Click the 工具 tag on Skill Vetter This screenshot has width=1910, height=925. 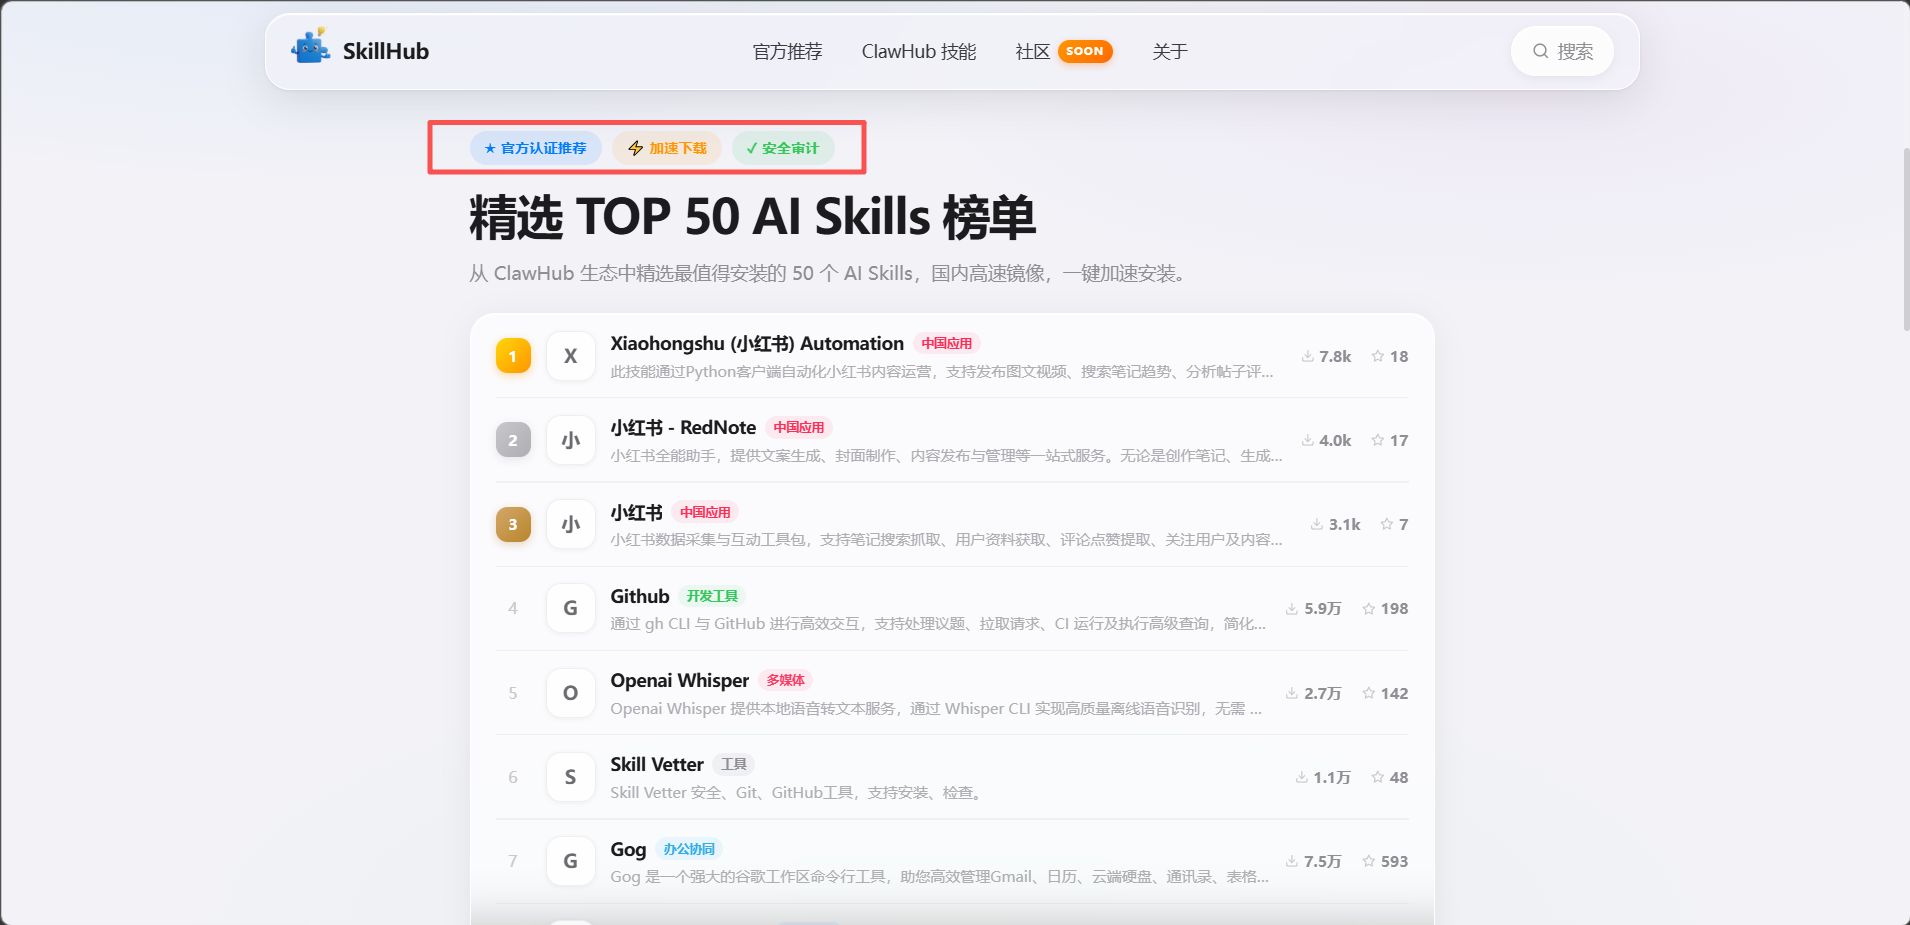[734, 764]
